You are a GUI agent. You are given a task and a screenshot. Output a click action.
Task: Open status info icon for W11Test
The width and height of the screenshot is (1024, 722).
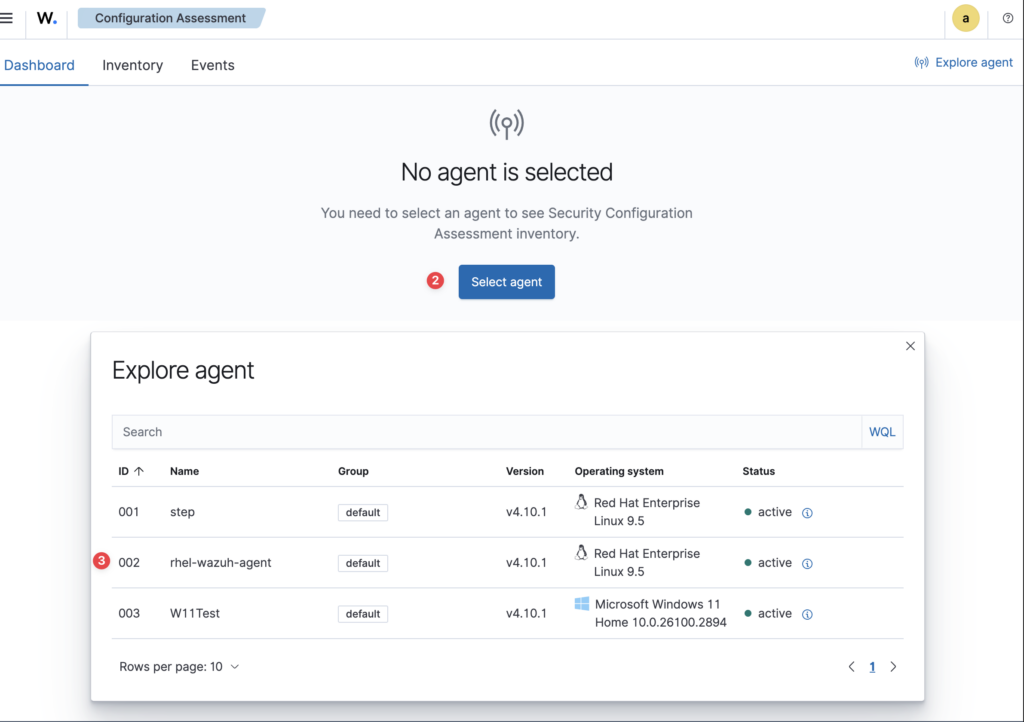(x=807, y=615)
